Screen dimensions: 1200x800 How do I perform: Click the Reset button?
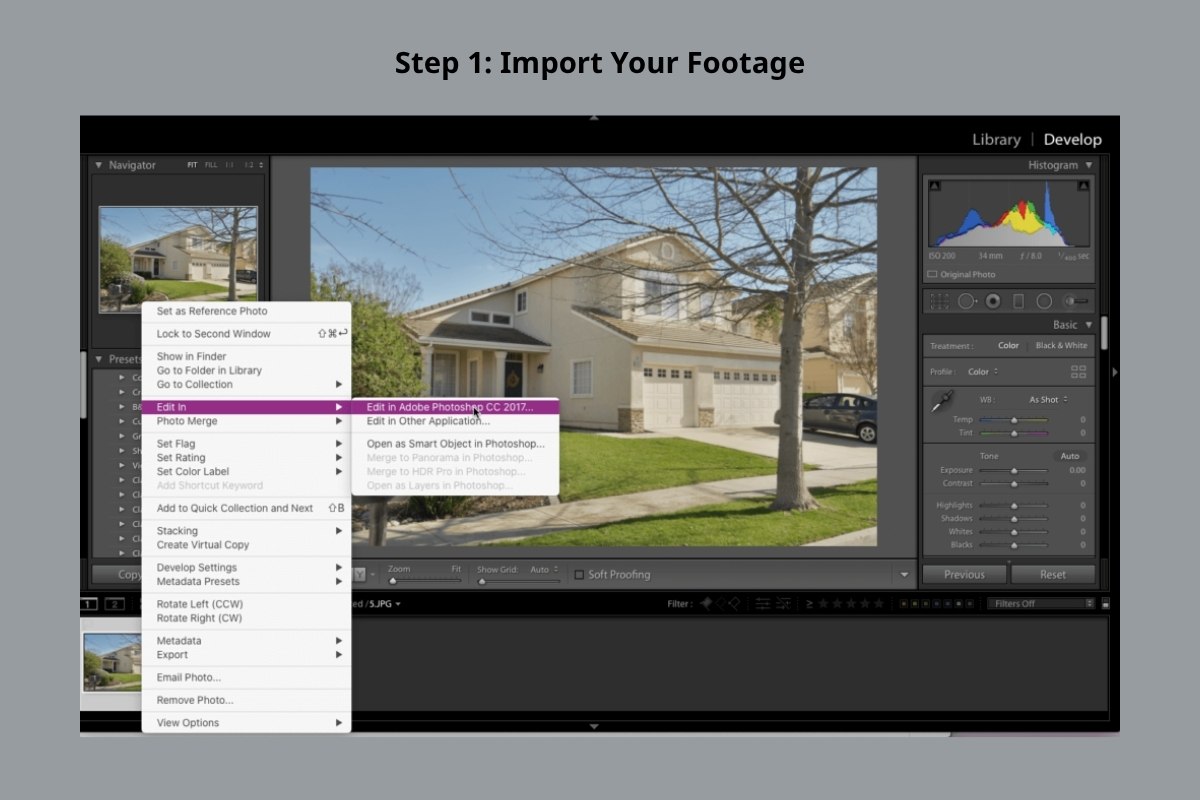(x=1053, y=574)
